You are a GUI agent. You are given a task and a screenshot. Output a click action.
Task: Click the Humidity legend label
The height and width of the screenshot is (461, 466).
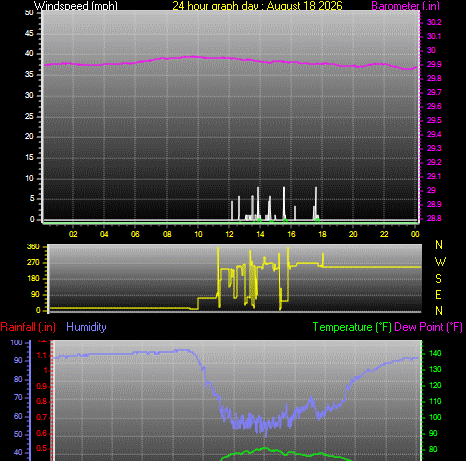tap(86, 327)
